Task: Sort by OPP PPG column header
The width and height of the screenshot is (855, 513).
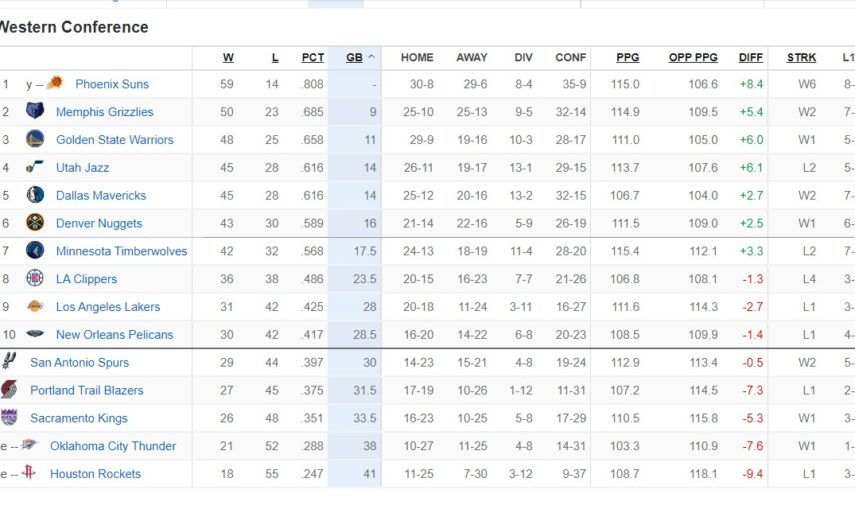Action: click(x=693, y=58)
